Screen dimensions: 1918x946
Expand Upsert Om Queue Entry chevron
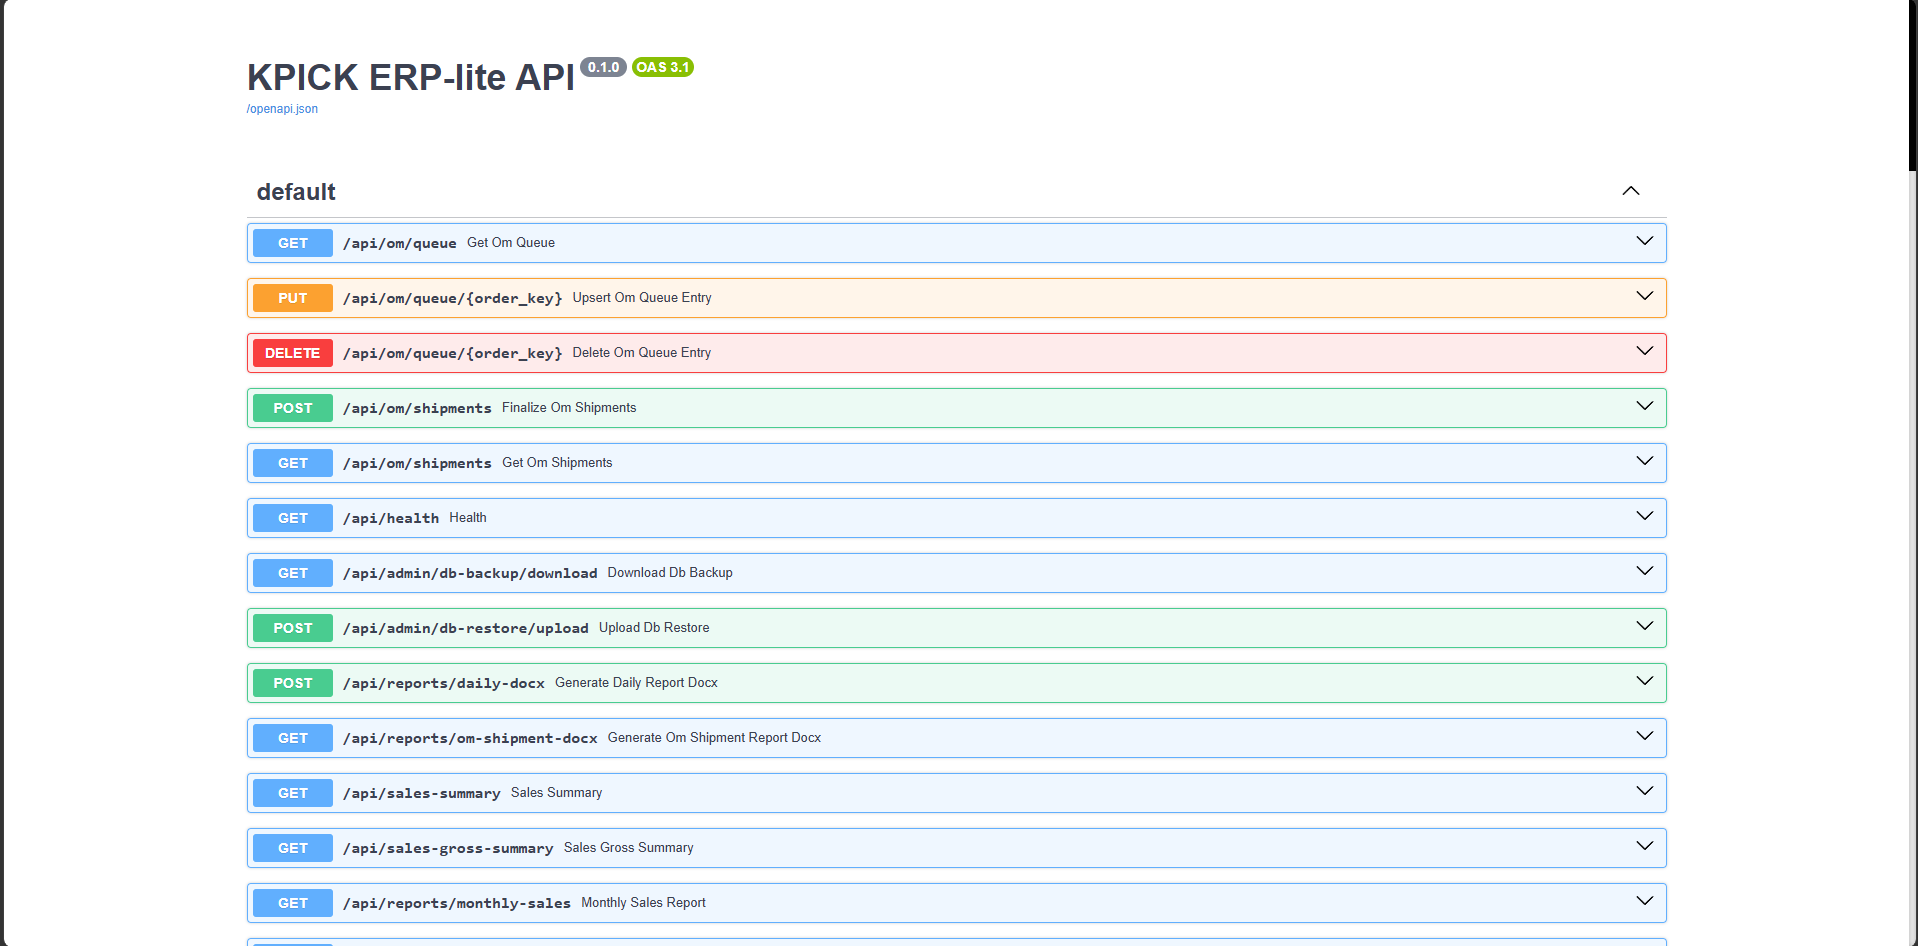1644,296
